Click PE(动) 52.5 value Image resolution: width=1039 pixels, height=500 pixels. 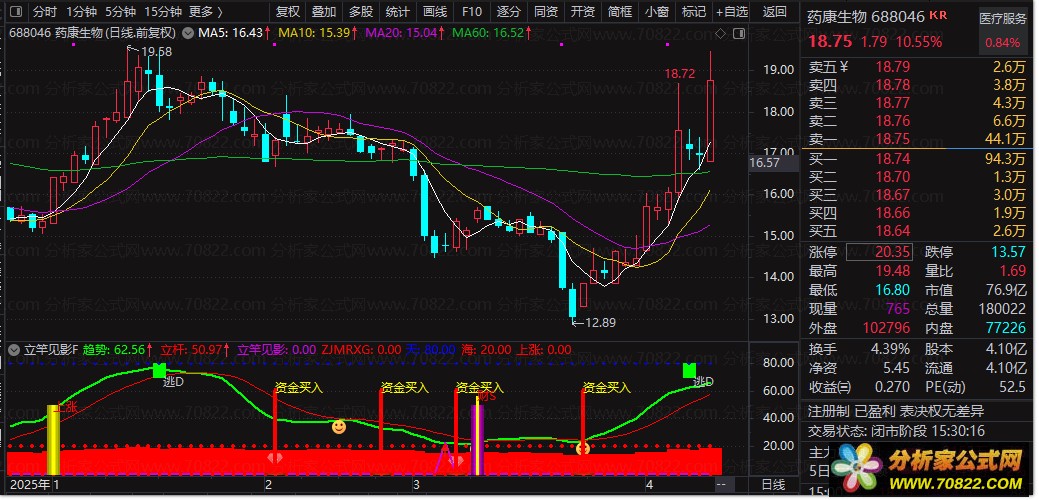tap(1014, 387)
